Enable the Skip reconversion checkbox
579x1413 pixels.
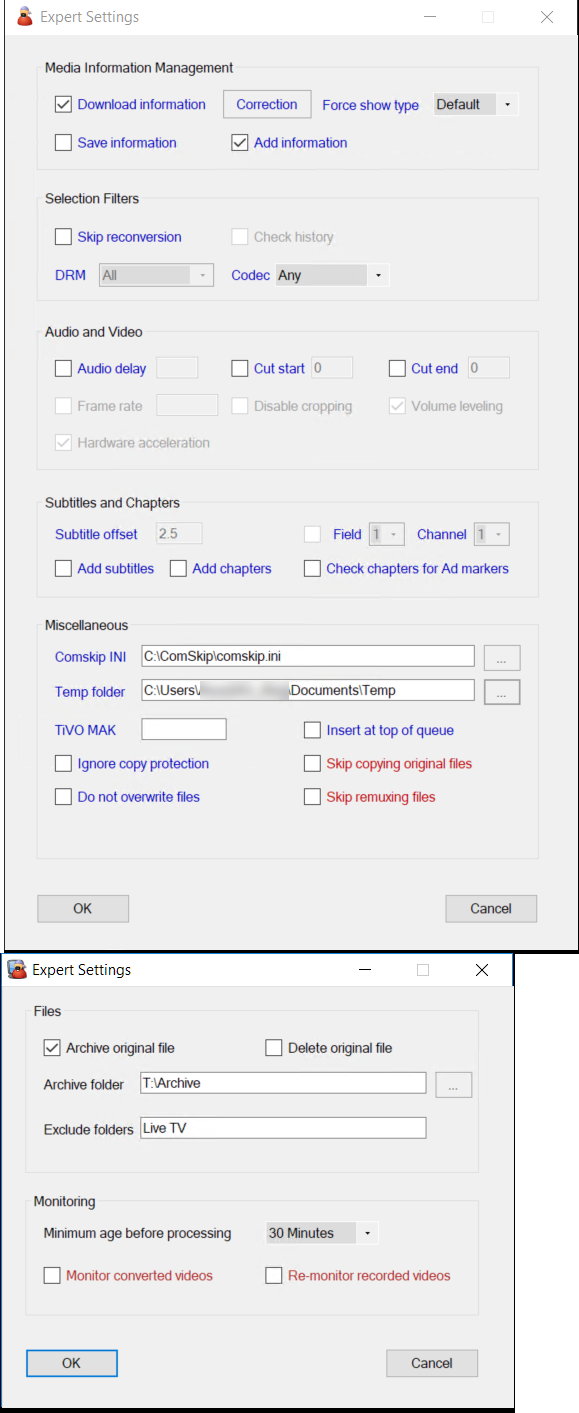tap(64, 237)
